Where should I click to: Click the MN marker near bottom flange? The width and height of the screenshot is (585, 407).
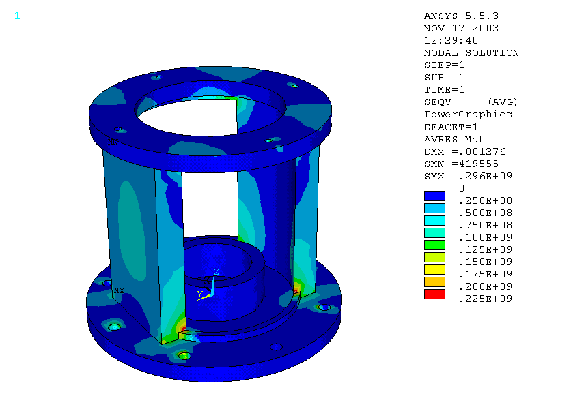[119, 290]
